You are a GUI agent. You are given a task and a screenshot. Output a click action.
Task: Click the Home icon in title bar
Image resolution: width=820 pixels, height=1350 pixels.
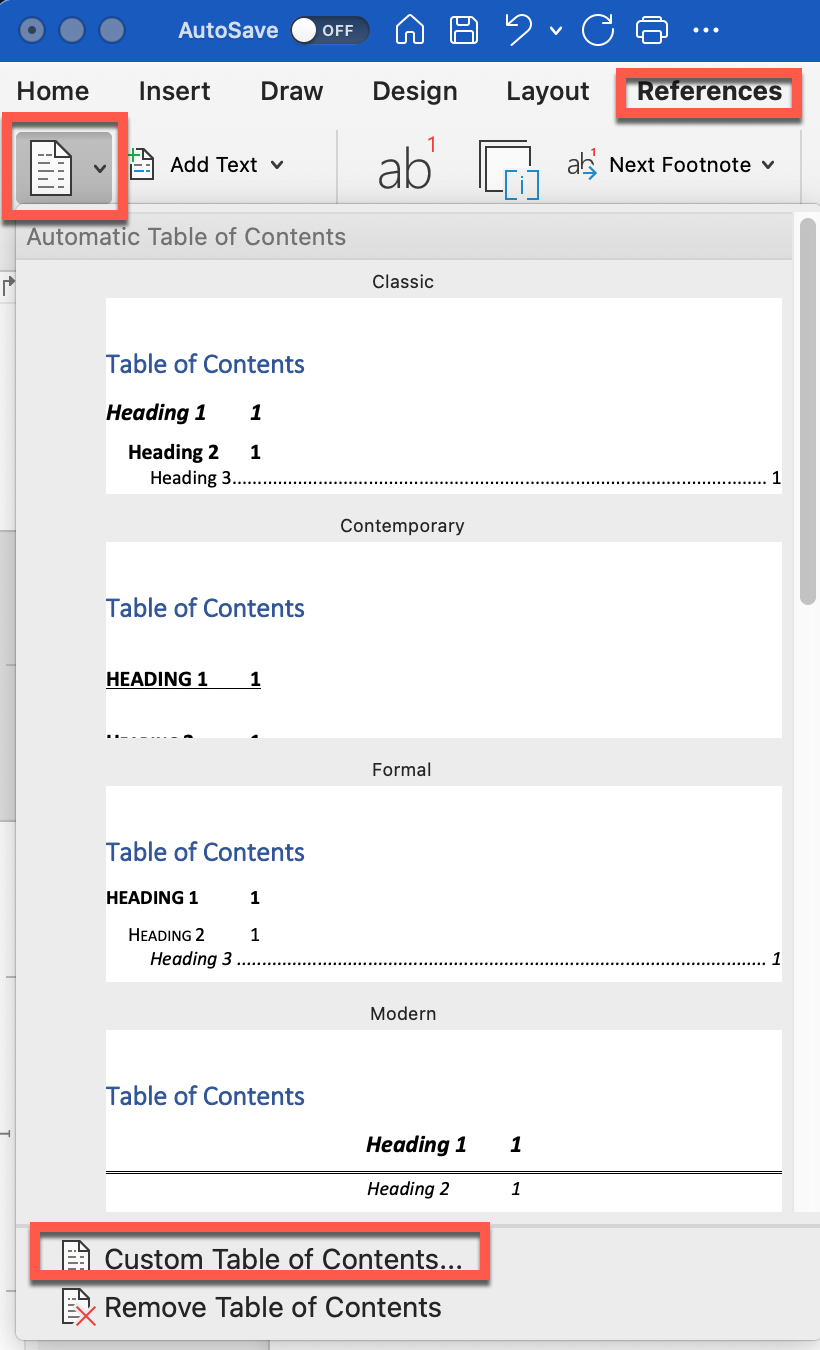pyautogui.click(x=410, y=30)
